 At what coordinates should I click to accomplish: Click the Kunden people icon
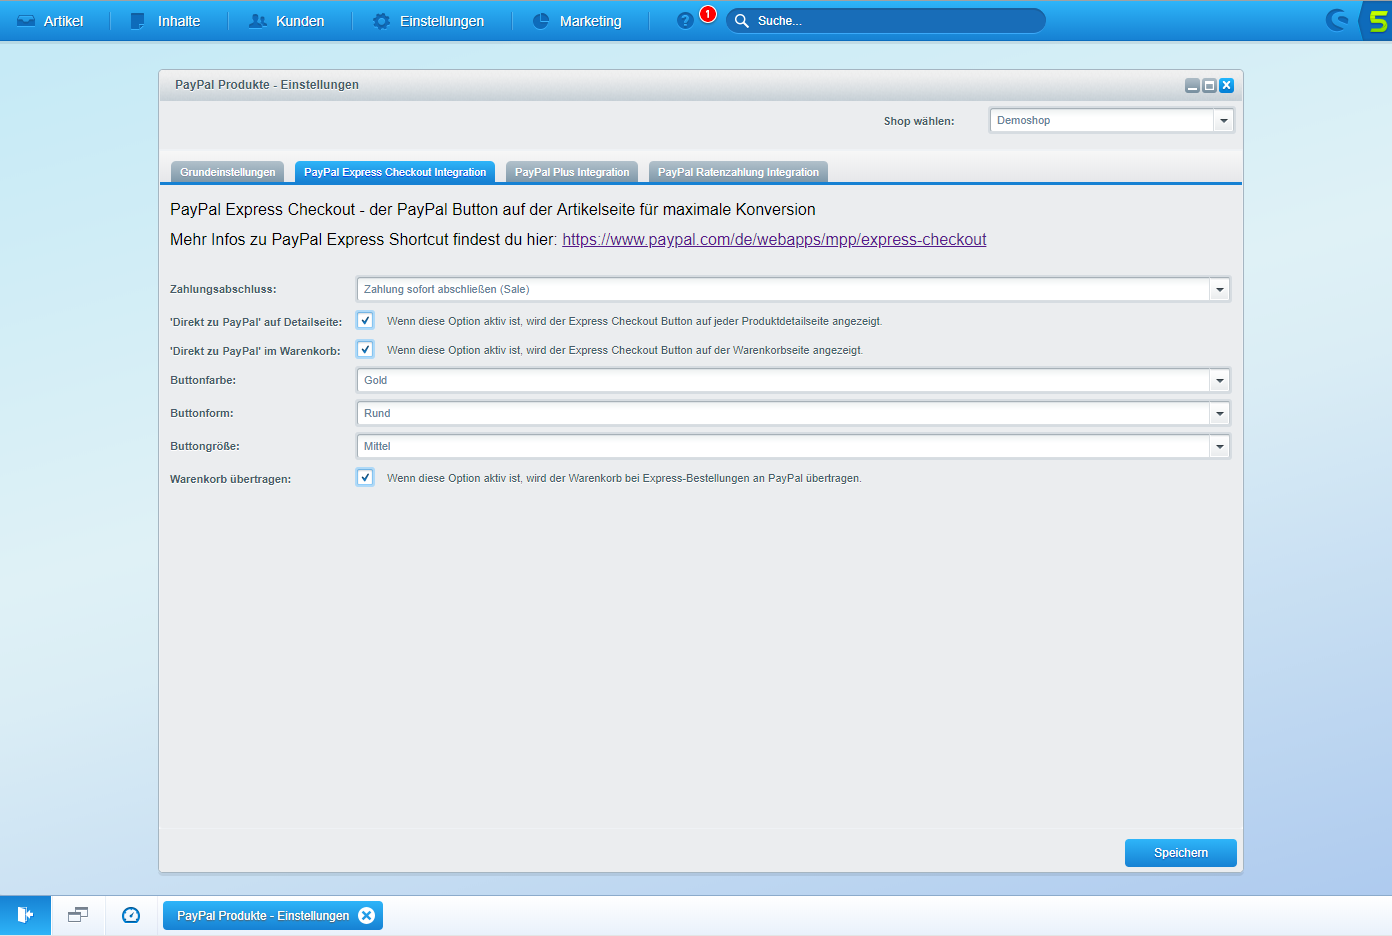click(x=258, y=21)
